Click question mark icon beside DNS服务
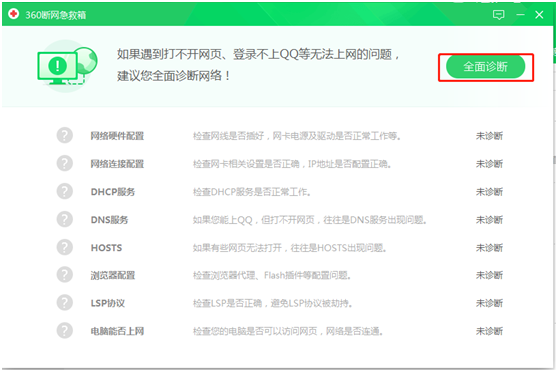Screen dimensions: 558x372 [x=65, y=219]
